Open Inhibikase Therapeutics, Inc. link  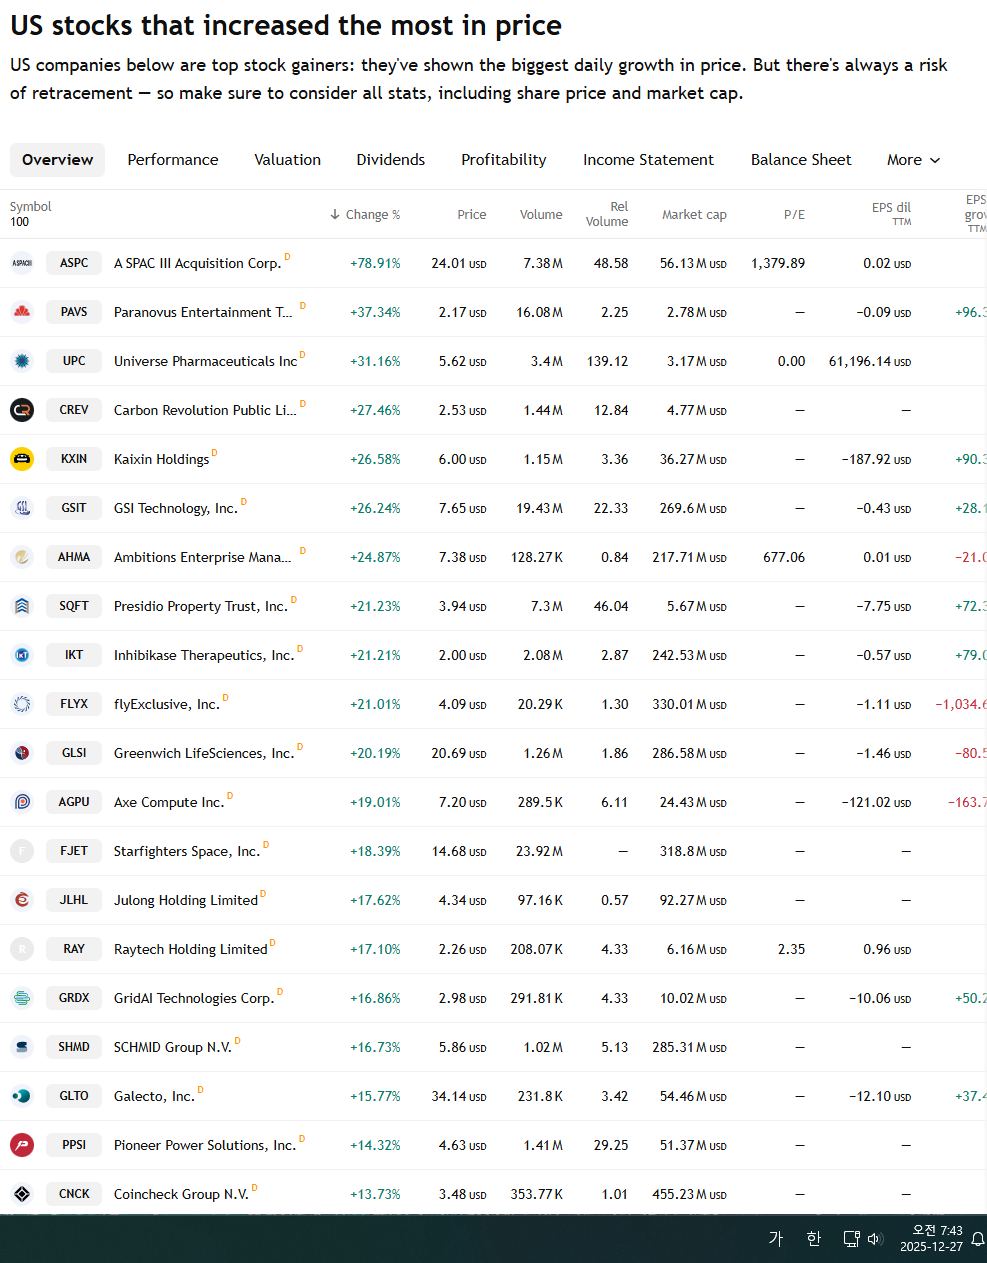pyautogui.click(x=204, y=655)
